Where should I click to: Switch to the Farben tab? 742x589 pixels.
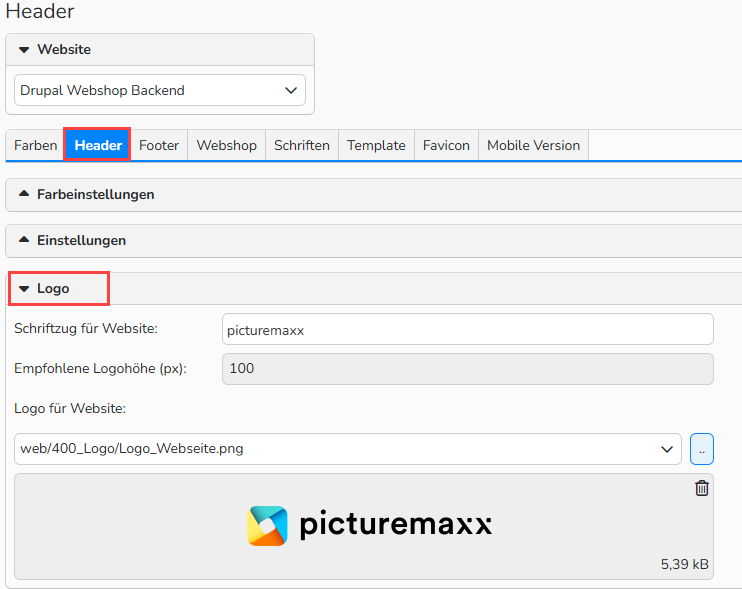[x=35, y=145]
